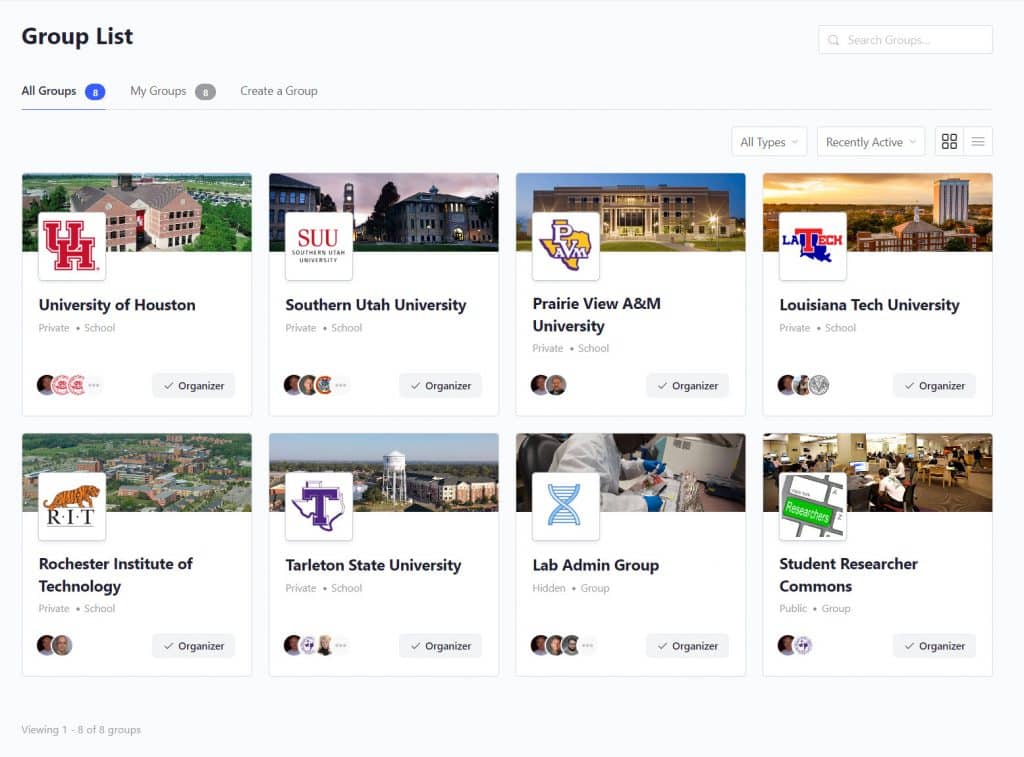Switch to list view layout

978,142
